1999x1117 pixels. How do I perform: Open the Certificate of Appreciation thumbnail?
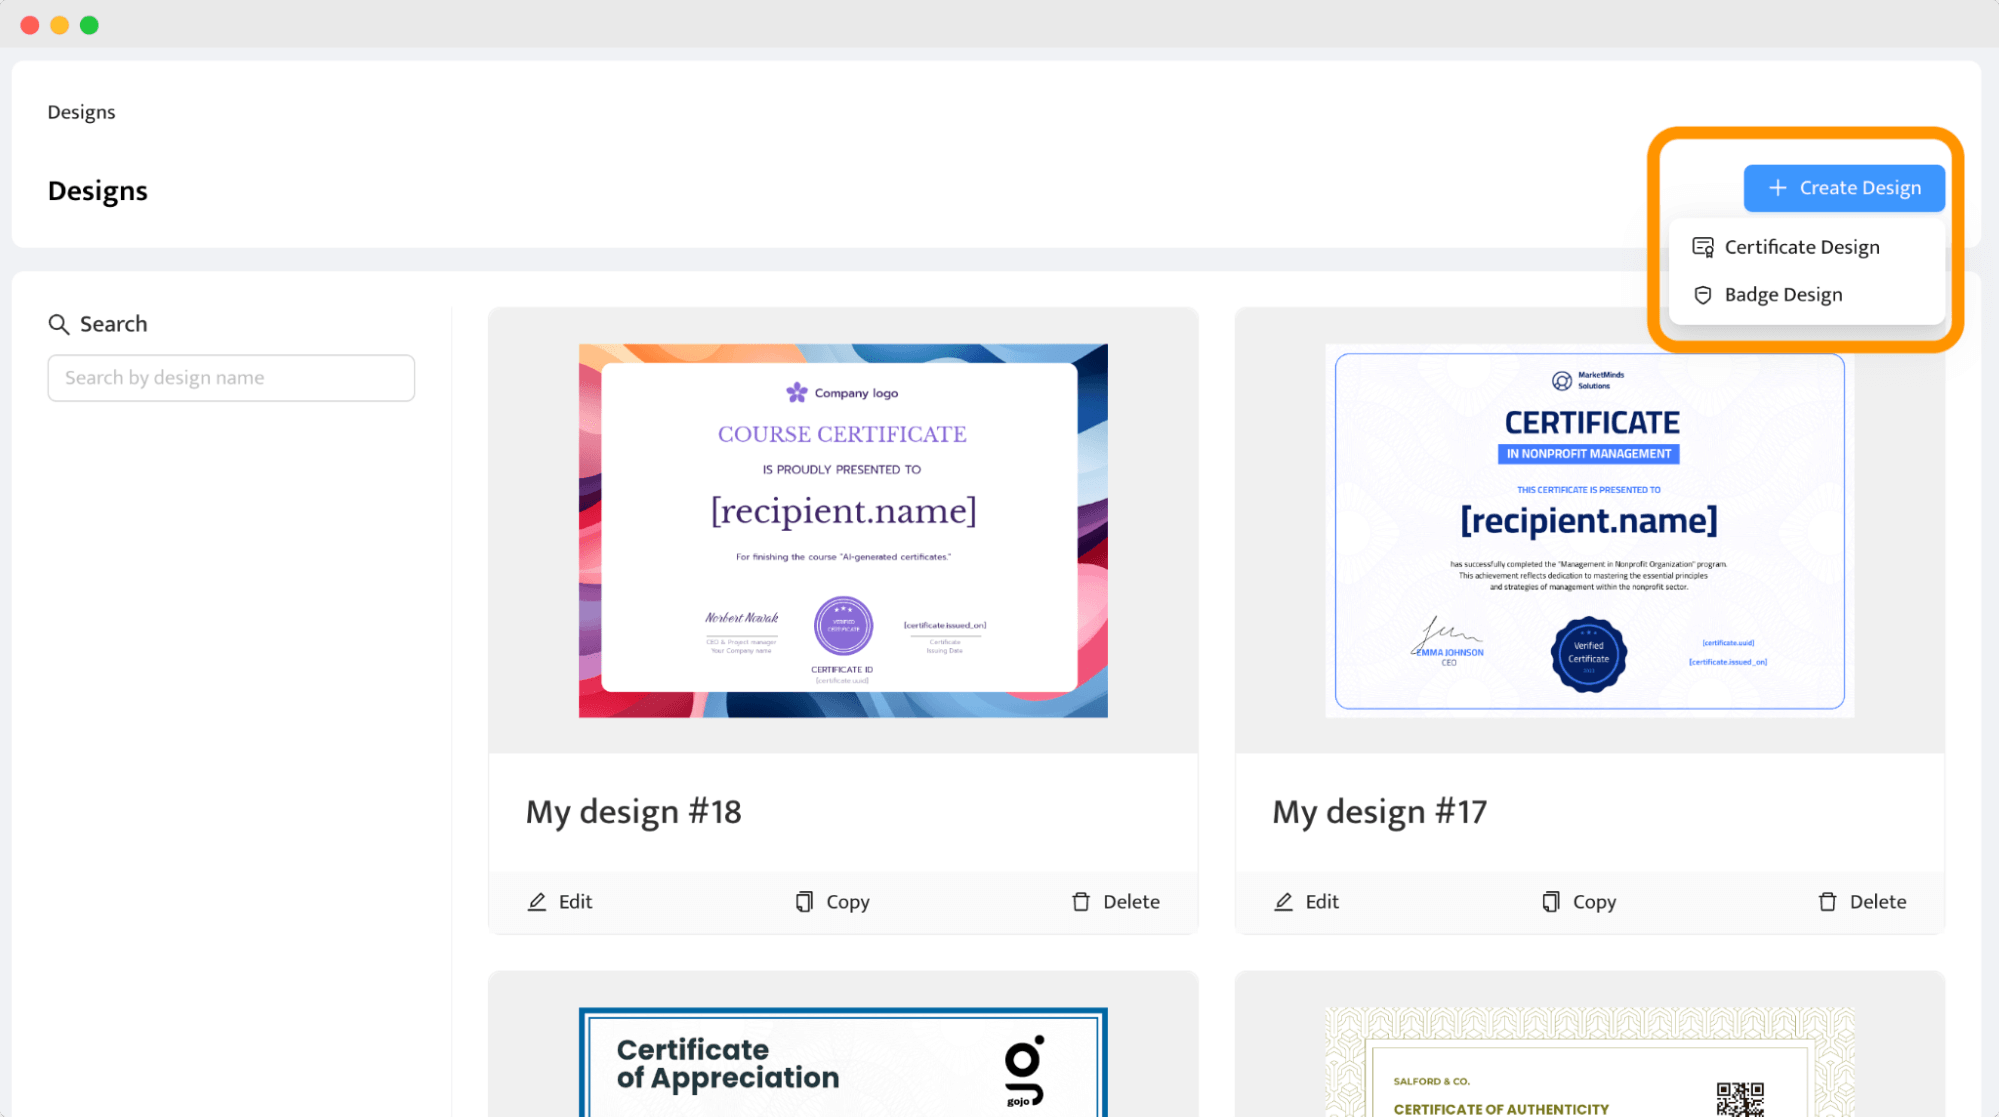[x=843, y=1062]
